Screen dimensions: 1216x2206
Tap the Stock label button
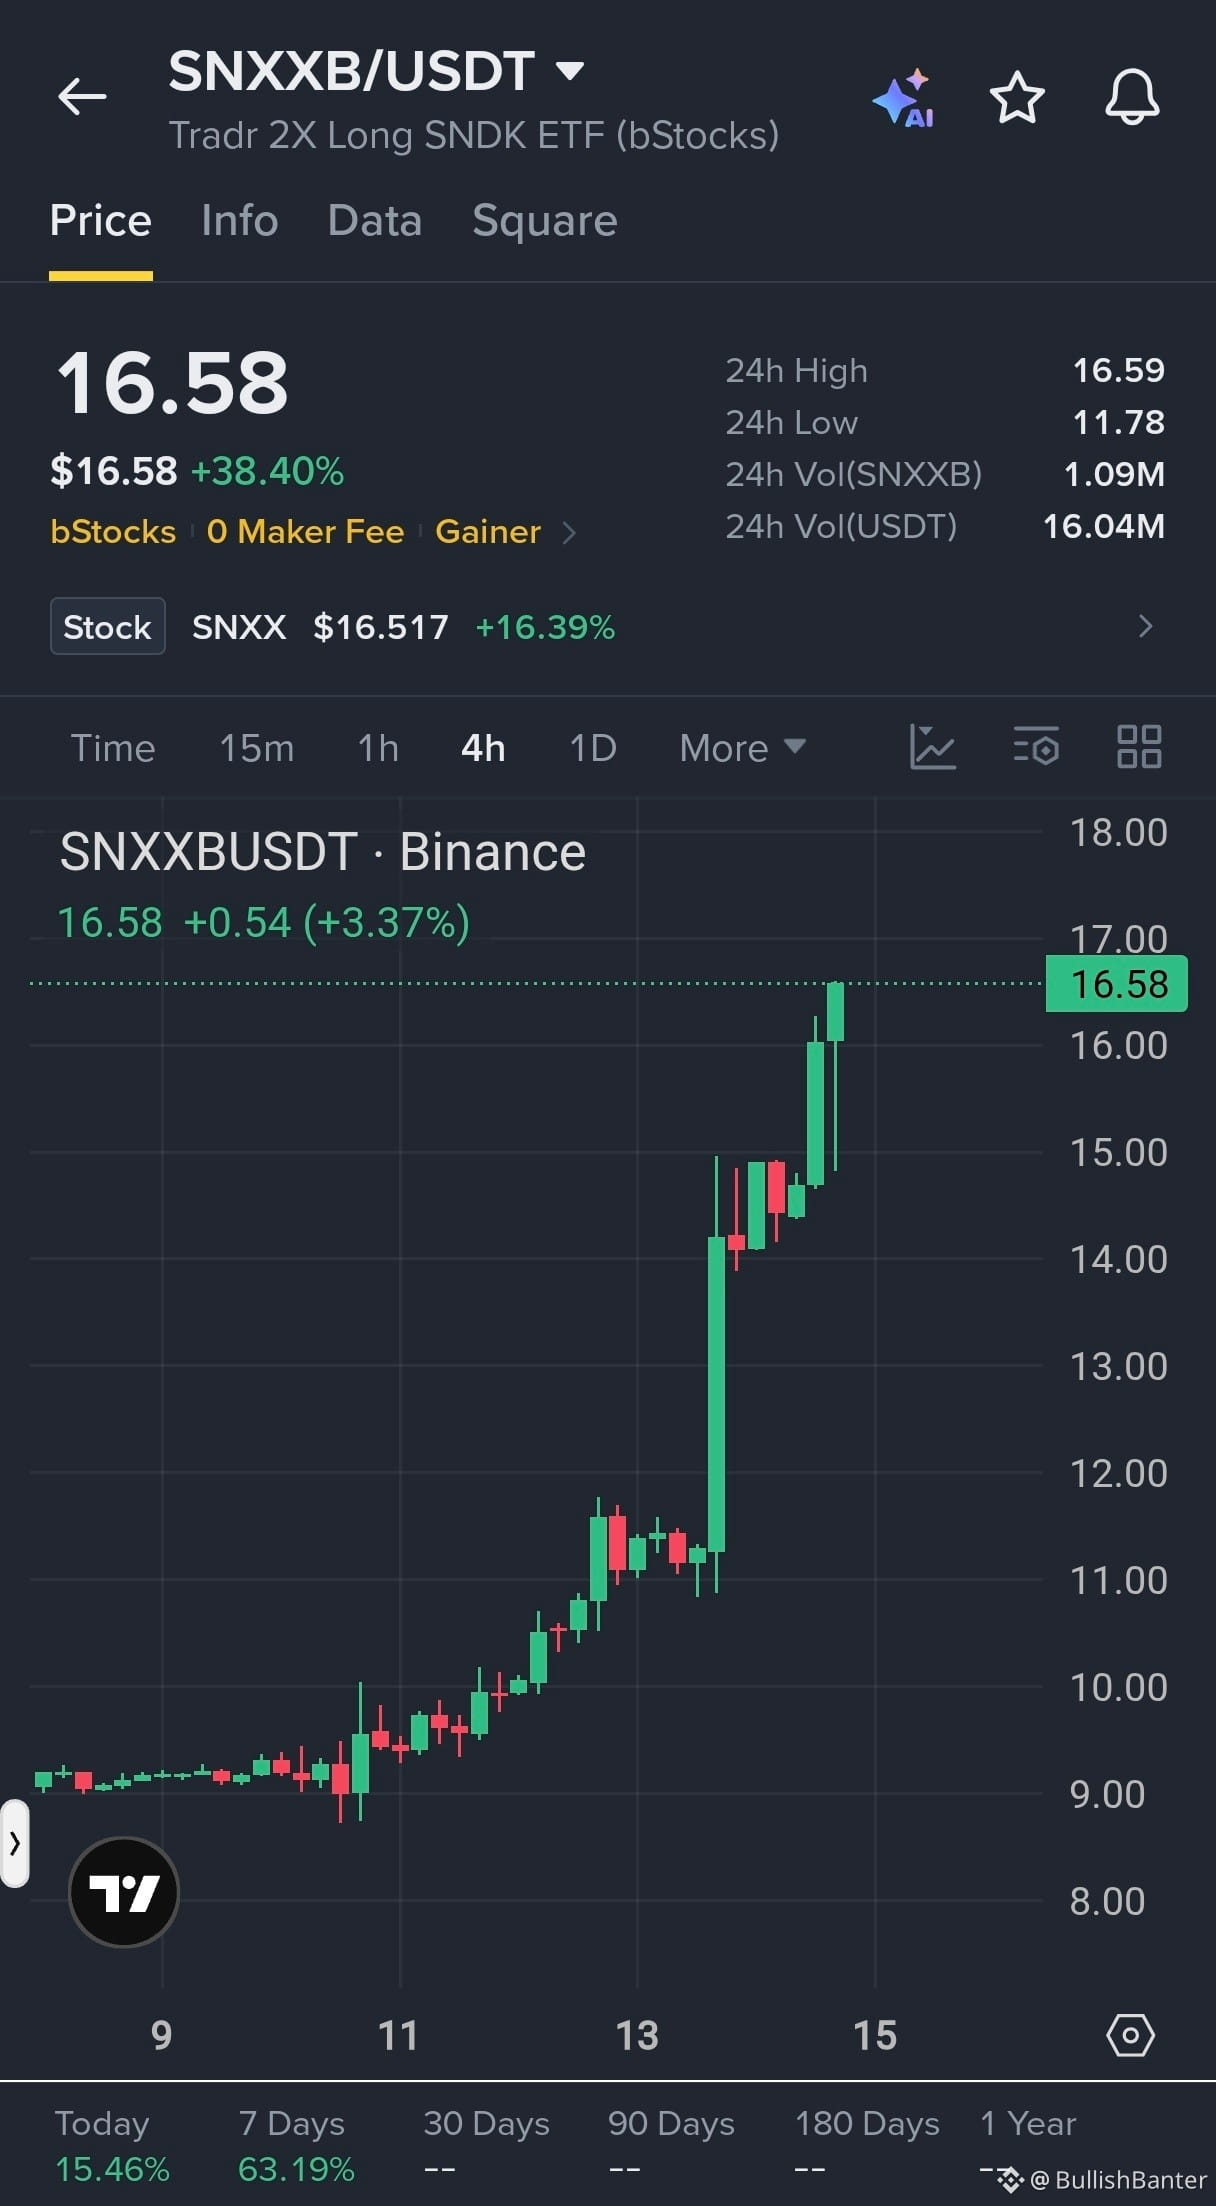coord(108,626)
